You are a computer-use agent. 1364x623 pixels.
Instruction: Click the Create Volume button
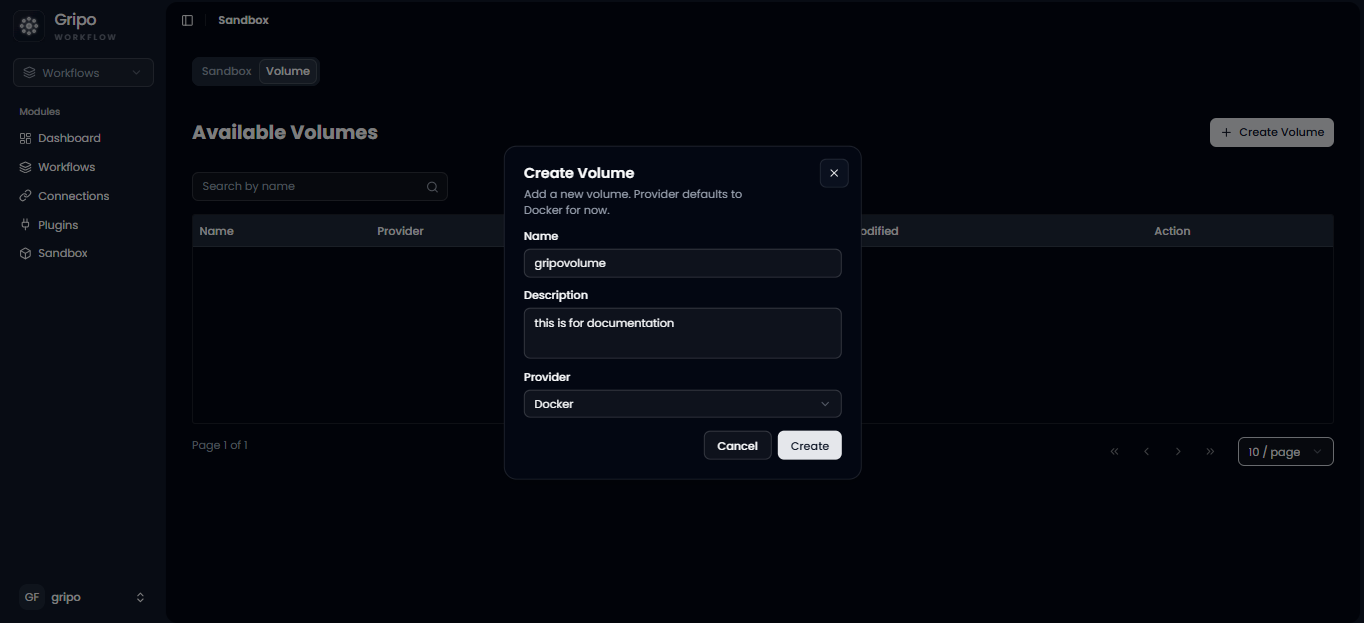pyautogui.click(x=1272, y=132)
